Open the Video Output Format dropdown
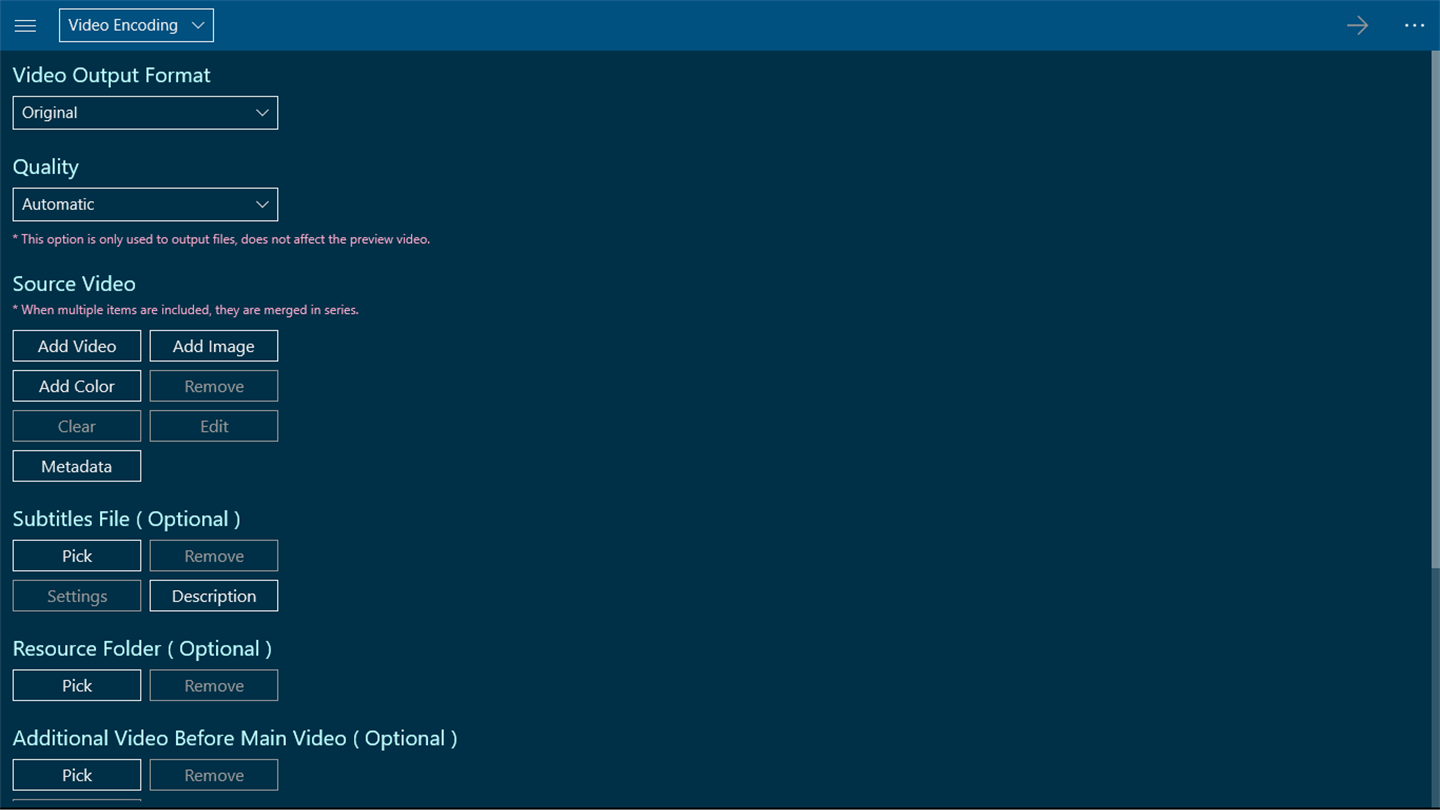The height and width of the screenshot is (810, 1440). 145,113
